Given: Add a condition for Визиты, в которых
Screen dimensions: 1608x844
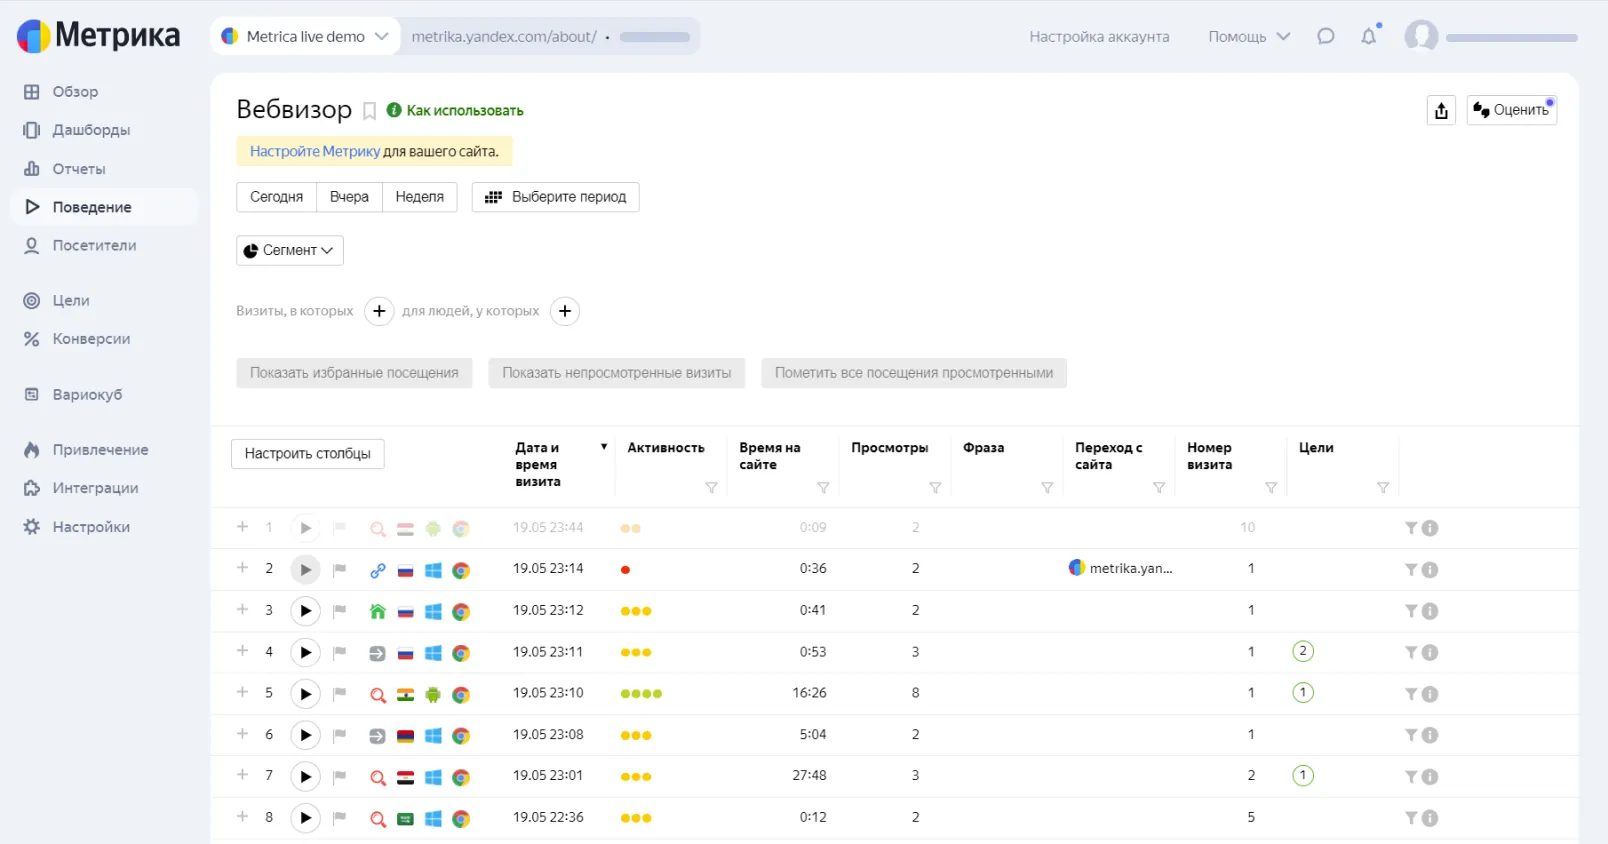Looking at the screenshot, I should coord(379,311).
